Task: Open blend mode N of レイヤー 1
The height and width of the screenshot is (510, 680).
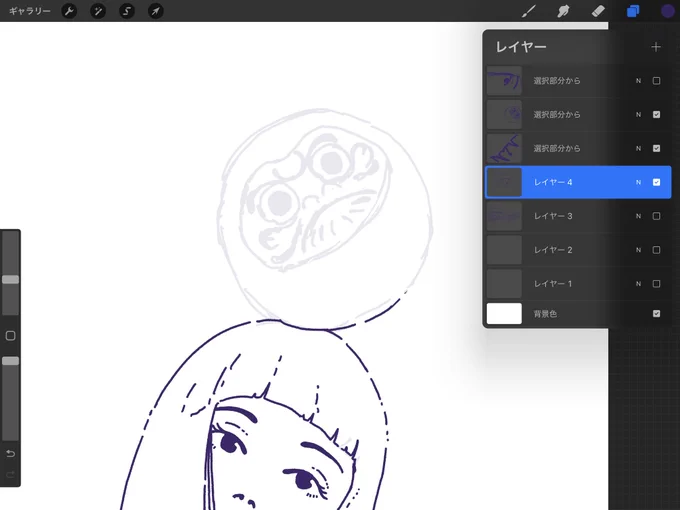Action: [638, 284]
